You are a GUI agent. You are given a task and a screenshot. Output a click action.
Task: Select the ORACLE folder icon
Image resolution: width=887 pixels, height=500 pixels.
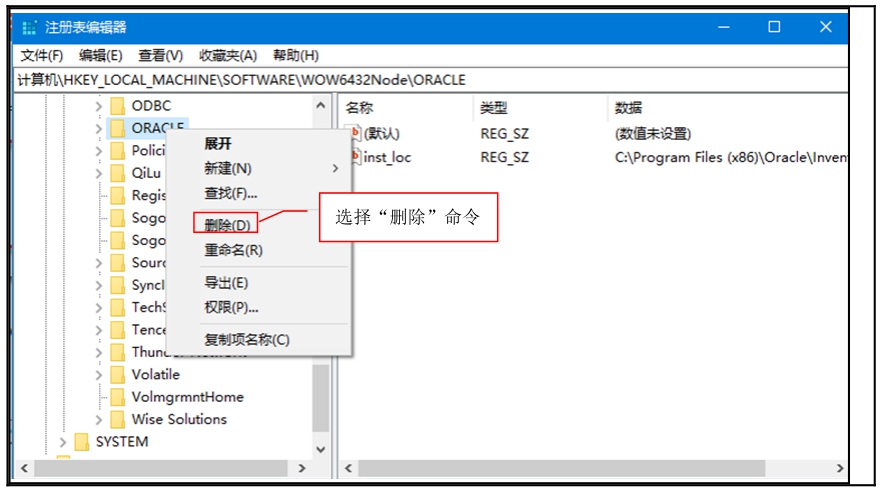click(x=117, y=128)
